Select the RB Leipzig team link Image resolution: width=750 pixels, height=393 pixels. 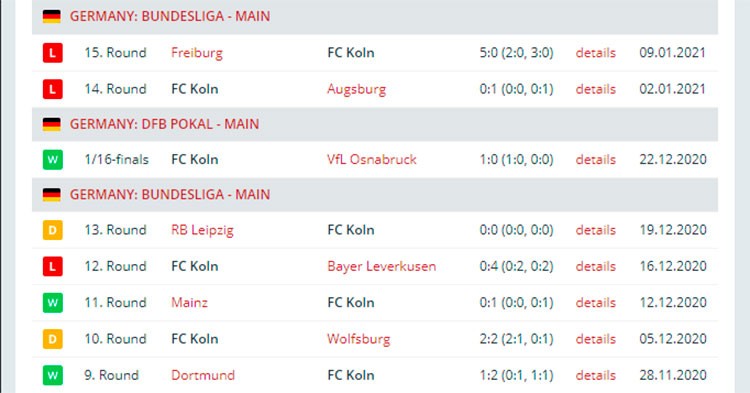click(202, 230)
